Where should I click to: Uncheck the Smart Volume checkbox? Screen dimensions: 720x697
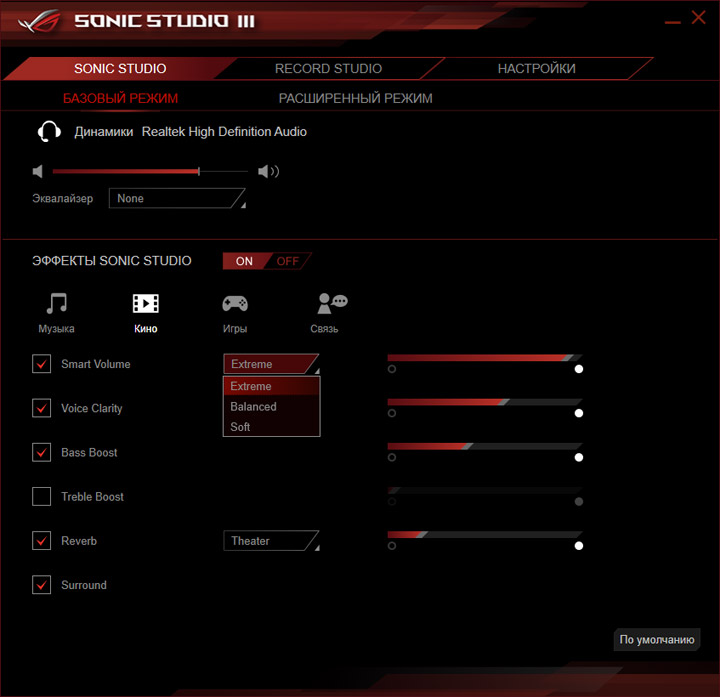[41, 364]
